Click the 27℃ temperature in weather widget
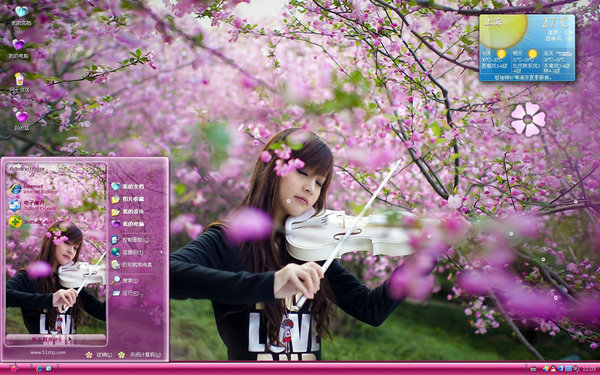The height and width of the screenshot is (375, 600). [555, 22]
